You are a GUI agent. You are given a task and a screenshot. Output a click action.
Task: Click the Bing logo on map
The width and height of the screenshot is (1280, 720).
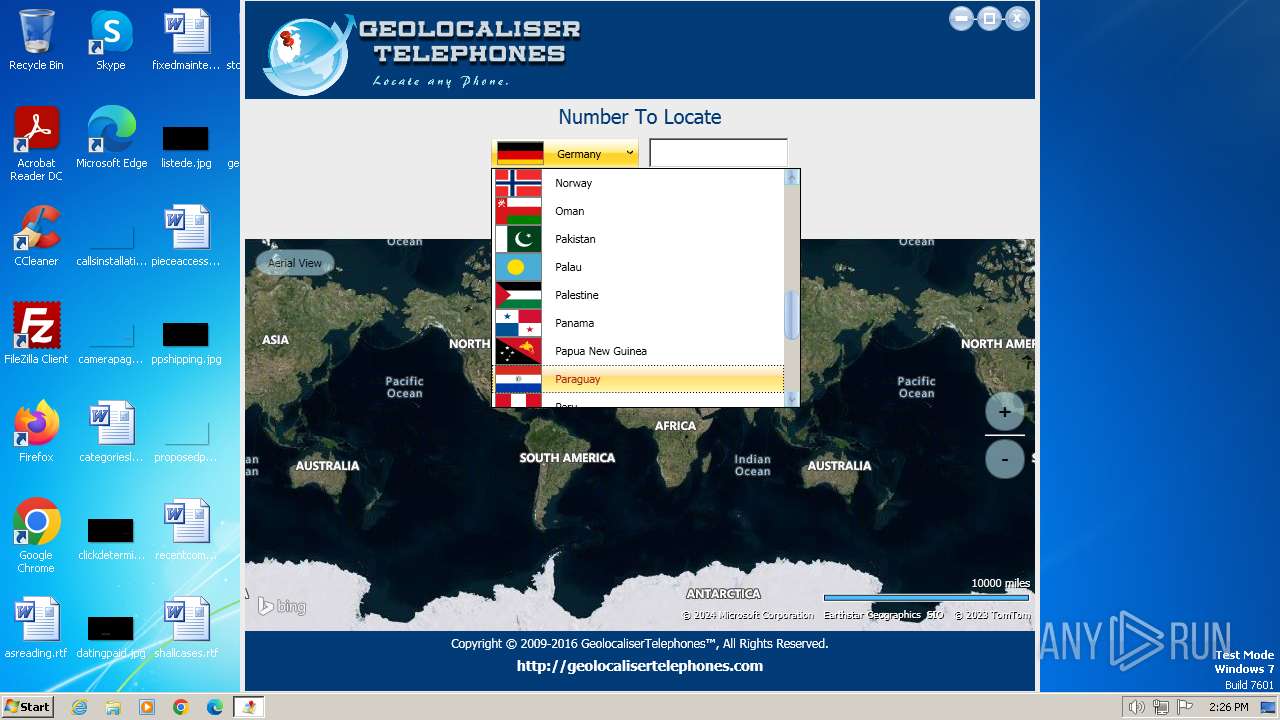(x=282, y=606)
